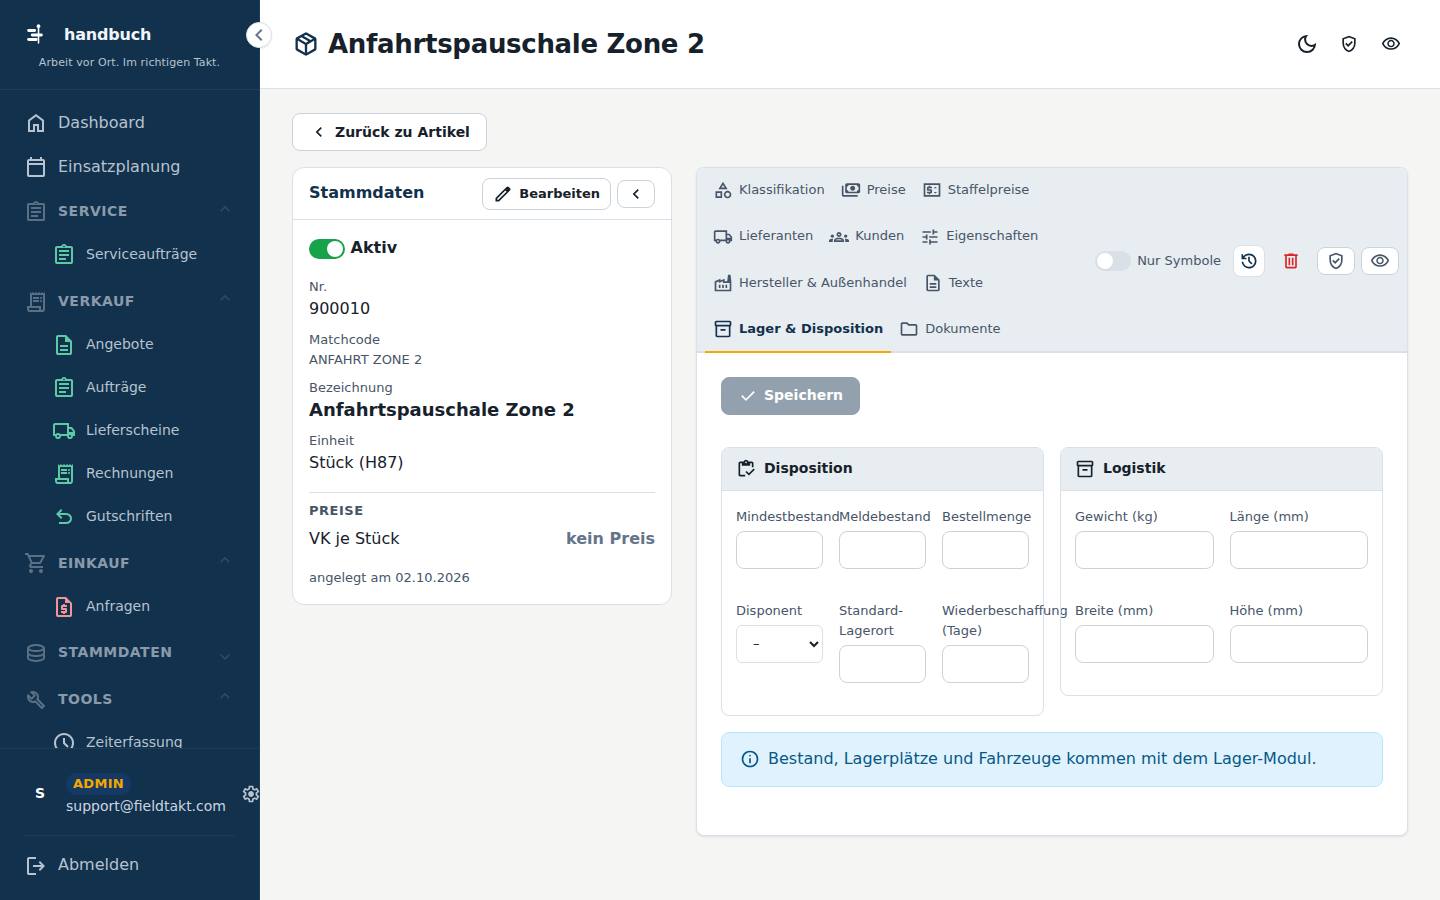Open the Disponent dropdown
This screenshot has height=900, width=1440.
779,644
